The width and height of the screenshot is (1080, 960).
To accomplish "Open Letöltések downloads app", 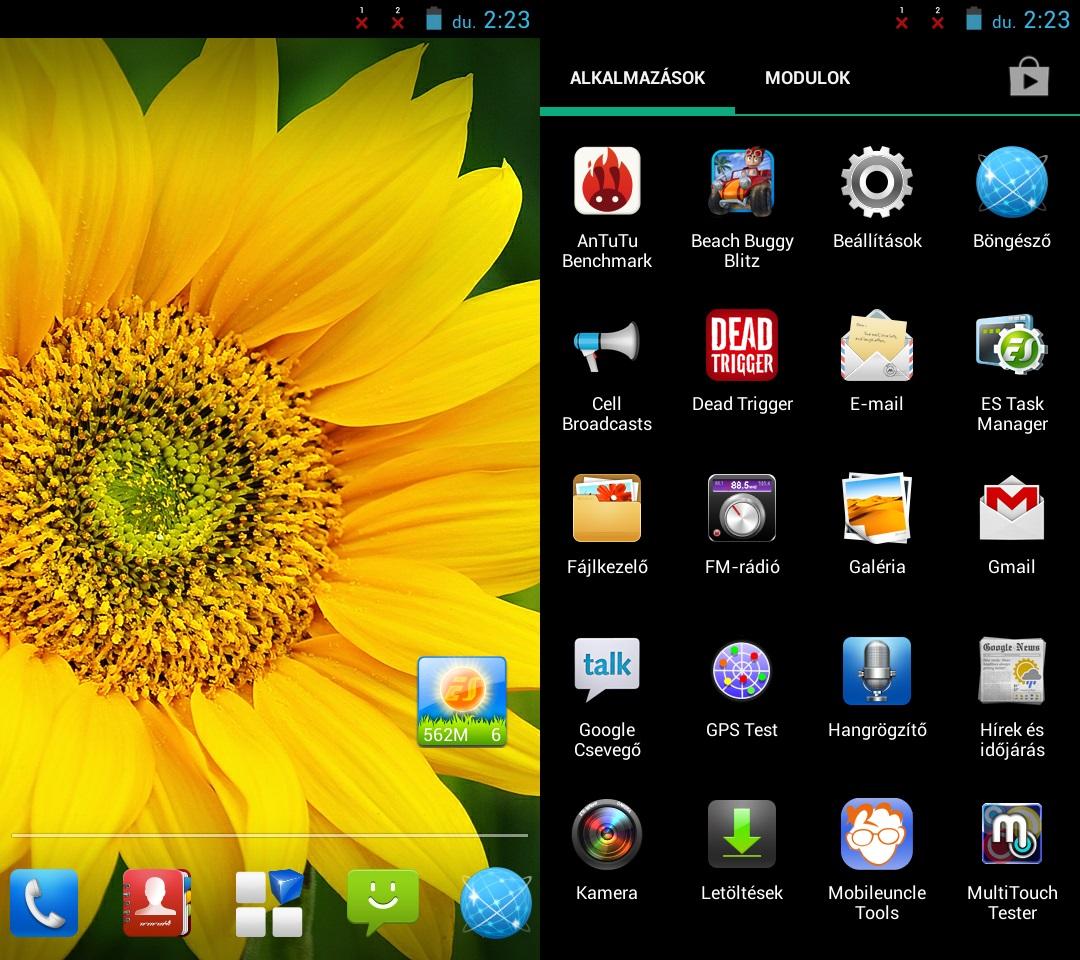I will click(x=742, y=834).
